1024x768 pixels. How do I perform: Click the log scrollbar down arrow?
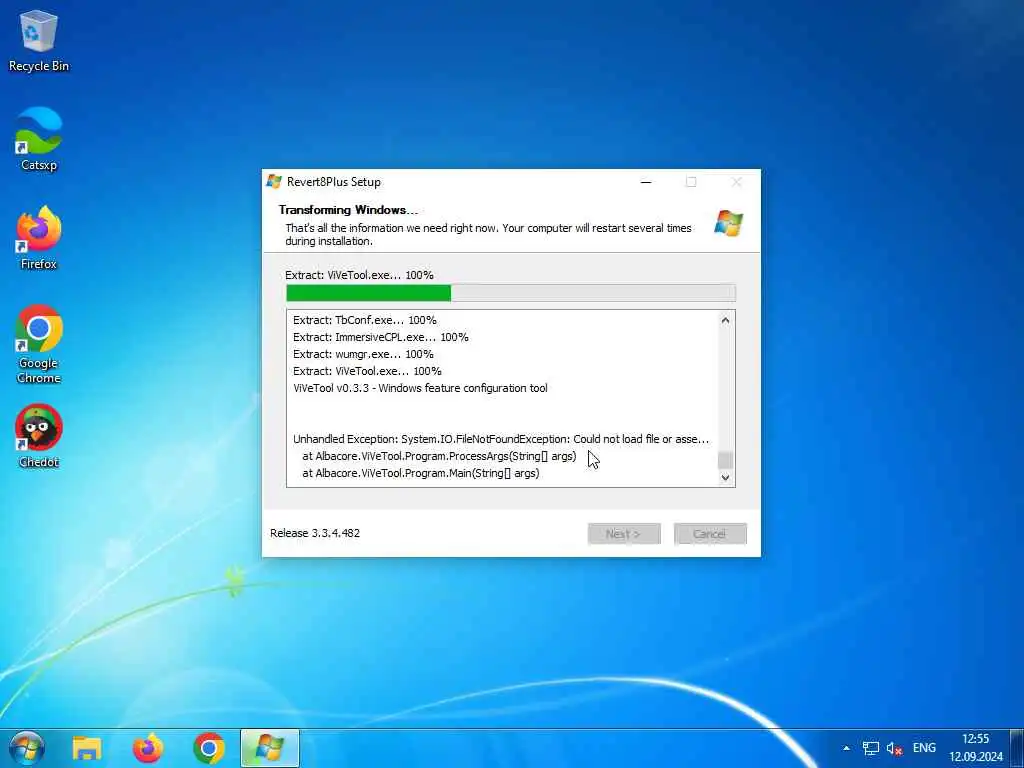(x=725, y=477)
